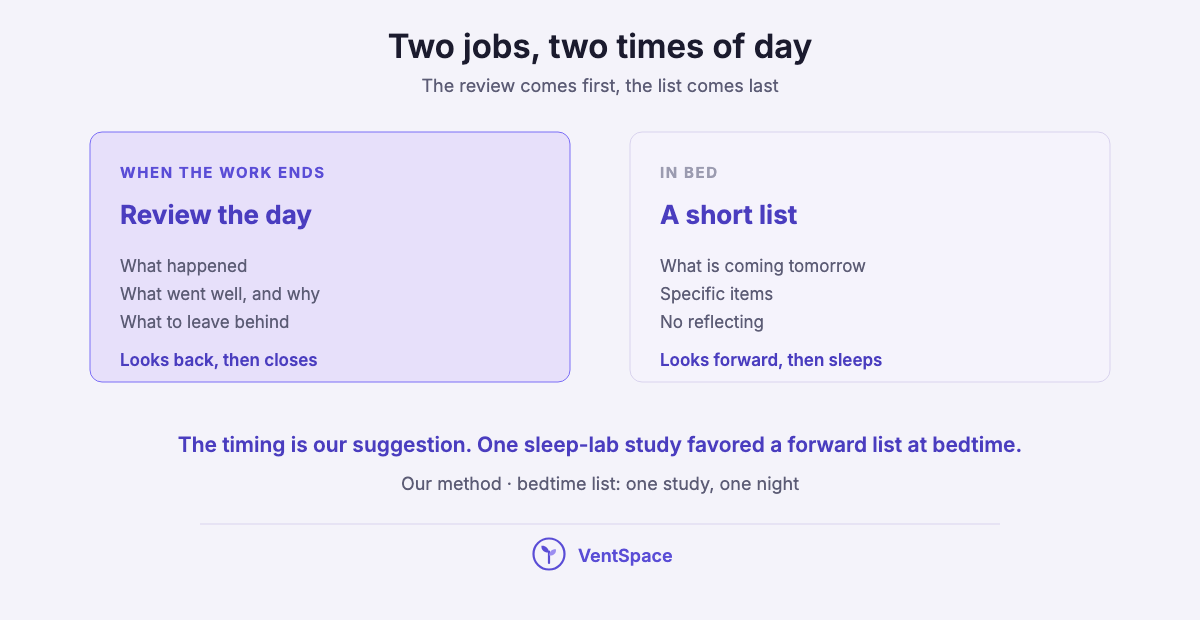The height and width of the screenshot is (620, 1200).
Task: Click the horizontal divider above the logo
Action: click(x=600, y=524)
